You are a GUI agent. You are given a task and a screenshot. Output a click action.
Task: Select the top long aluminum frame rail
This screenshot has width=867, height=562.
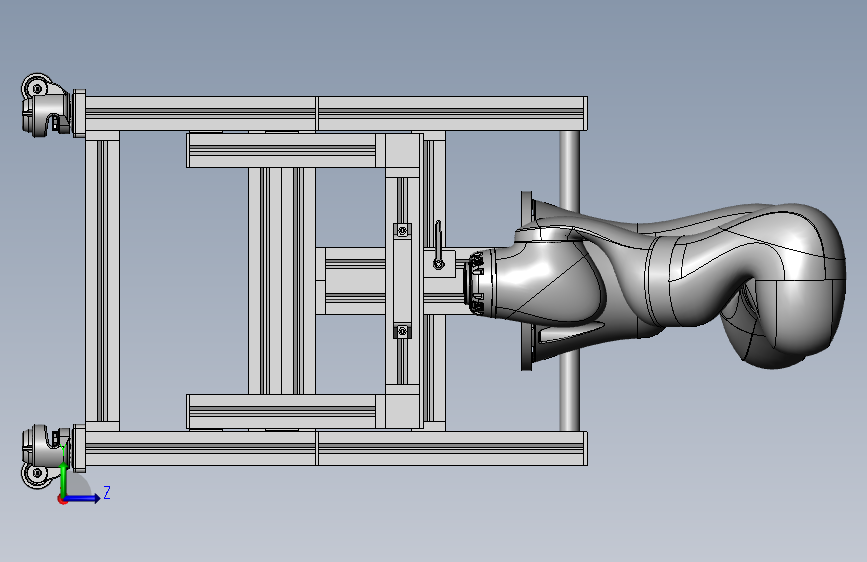[336, 113]
